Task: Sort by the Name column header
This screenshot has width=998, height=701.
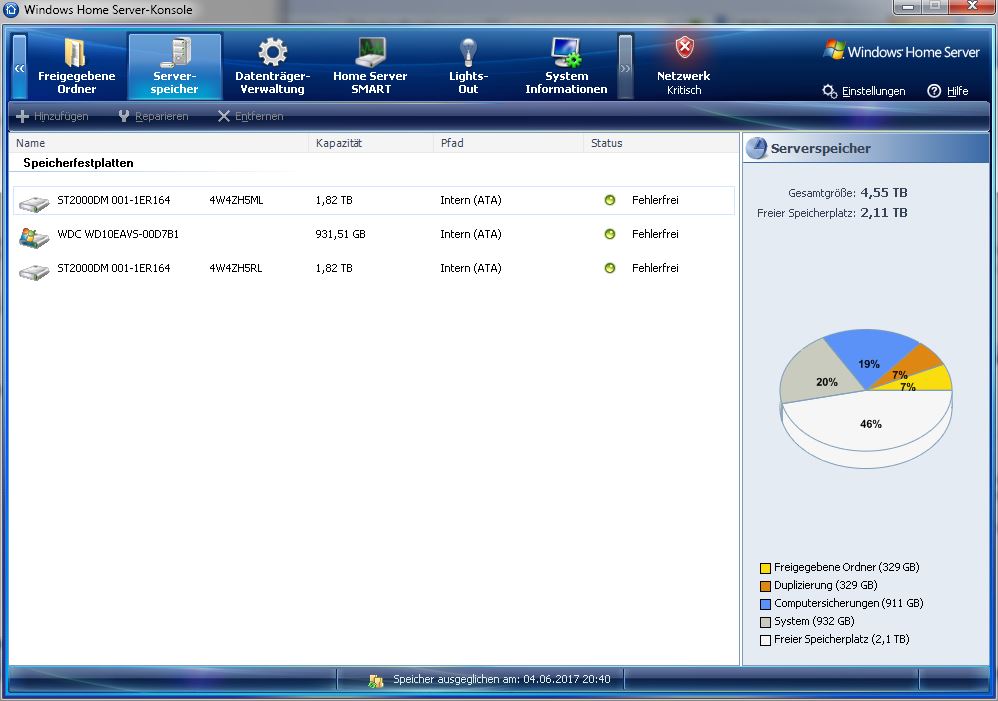Action: 159,143
